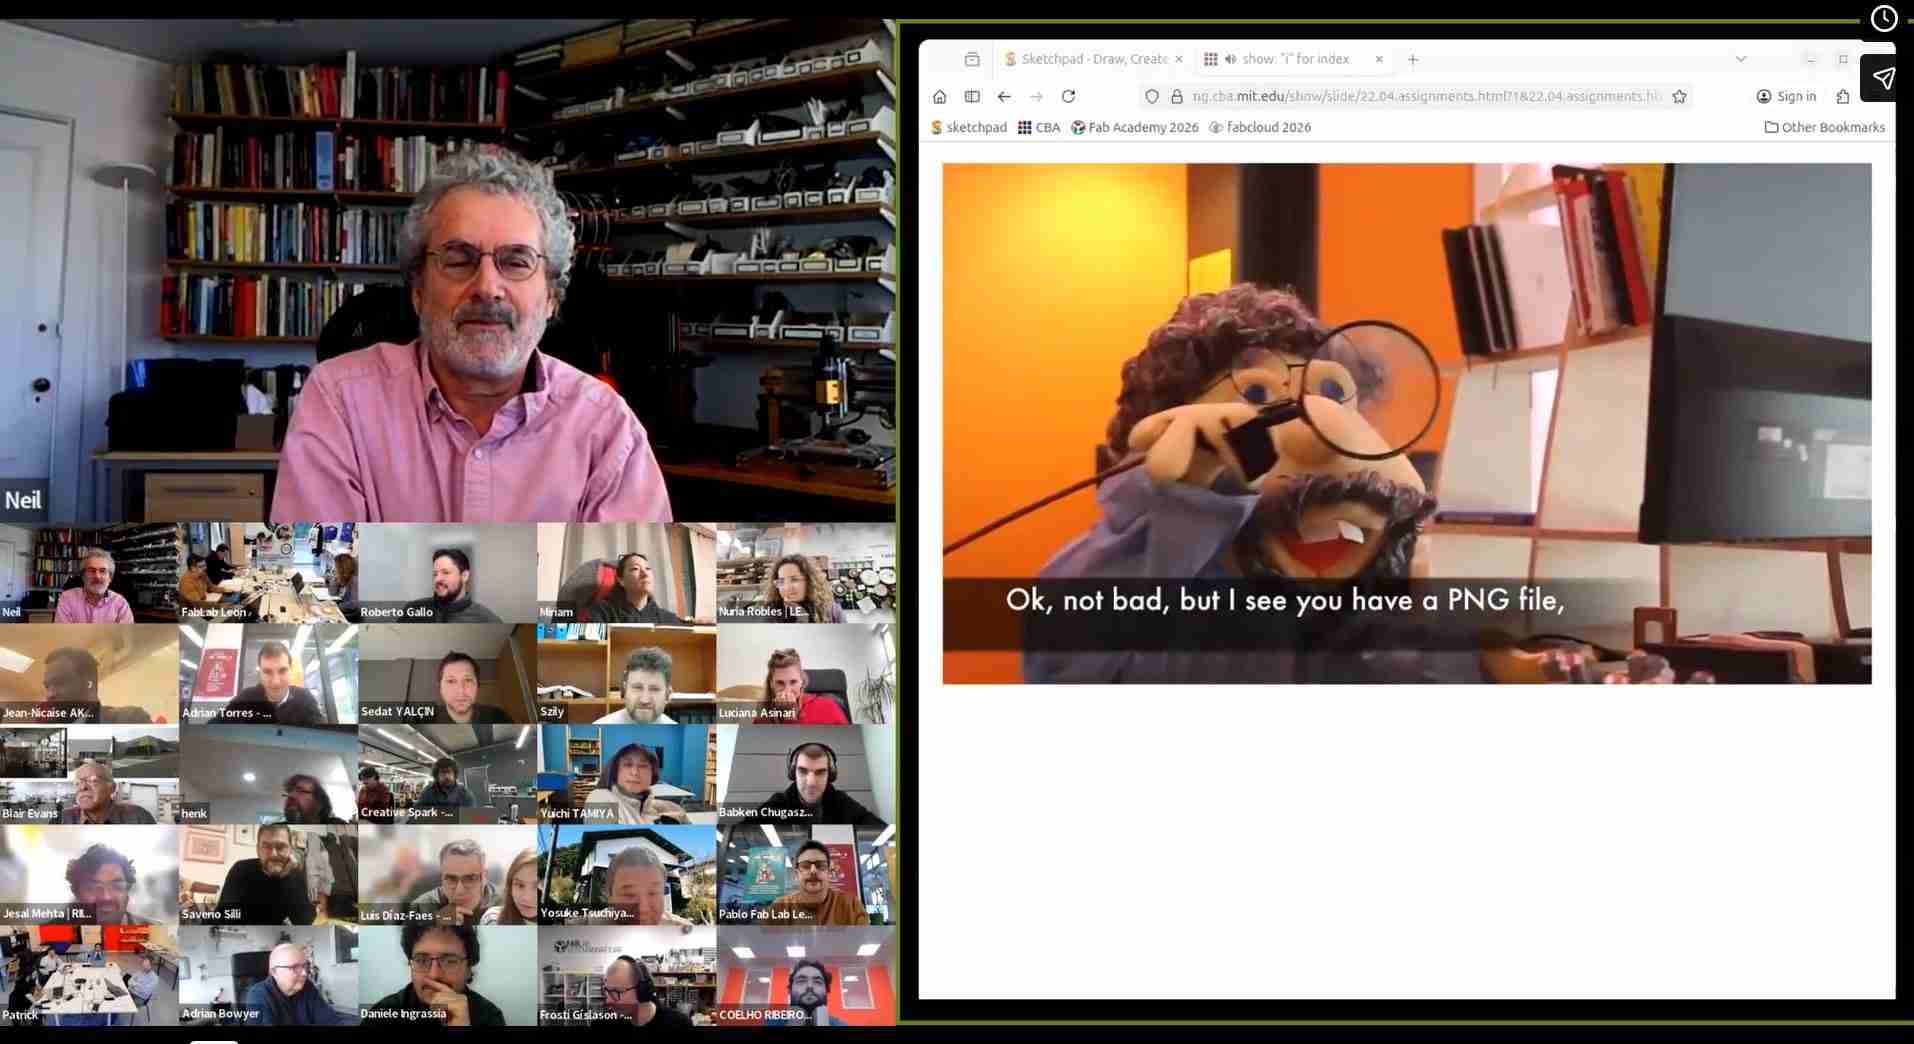The height and width of the screenshot is (1044, 1914).
Task: Go back one page in the browser
Action: click(1004, 97)
